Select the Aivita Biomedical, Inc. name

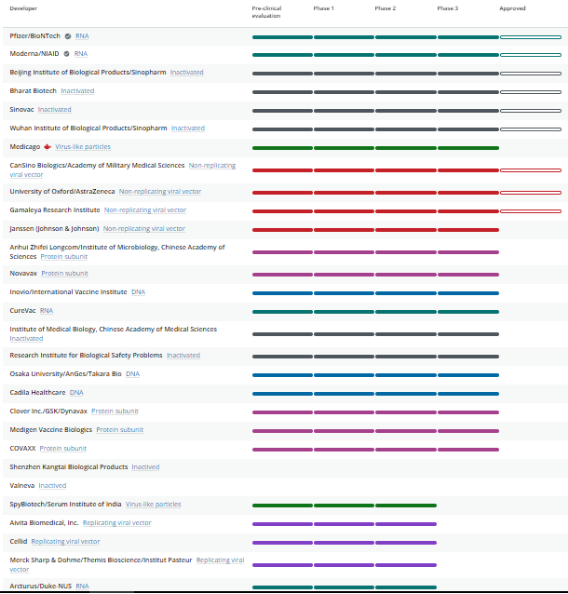pyautogui.click(x=44, y=523)
